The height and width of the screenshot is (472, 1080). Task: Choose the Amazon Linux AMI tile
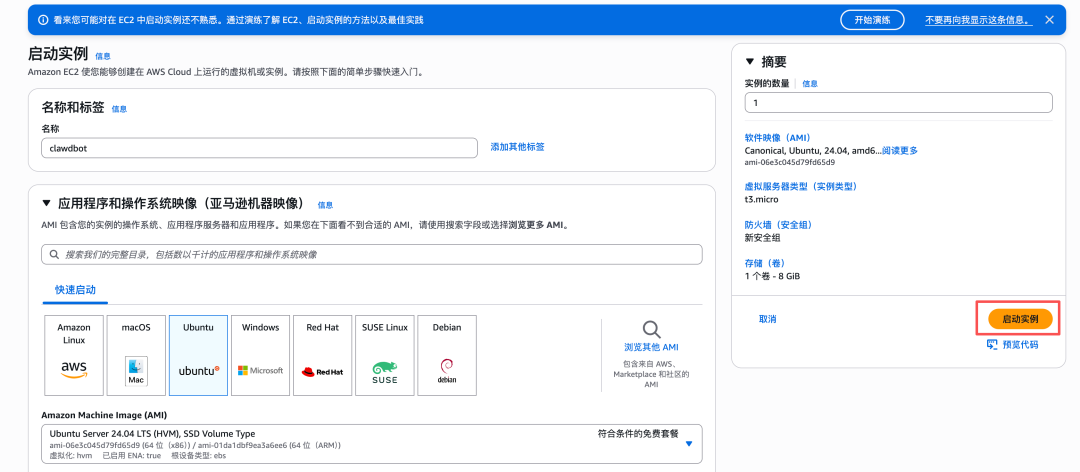click(74, 356)
